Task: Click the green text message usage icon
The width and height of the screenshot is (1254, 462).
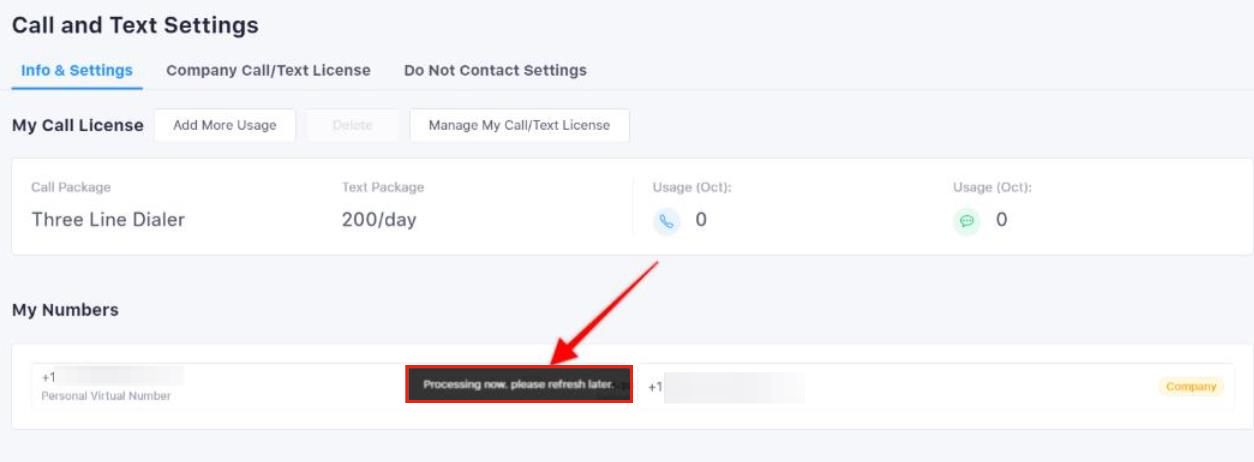Action: (966, 221)
